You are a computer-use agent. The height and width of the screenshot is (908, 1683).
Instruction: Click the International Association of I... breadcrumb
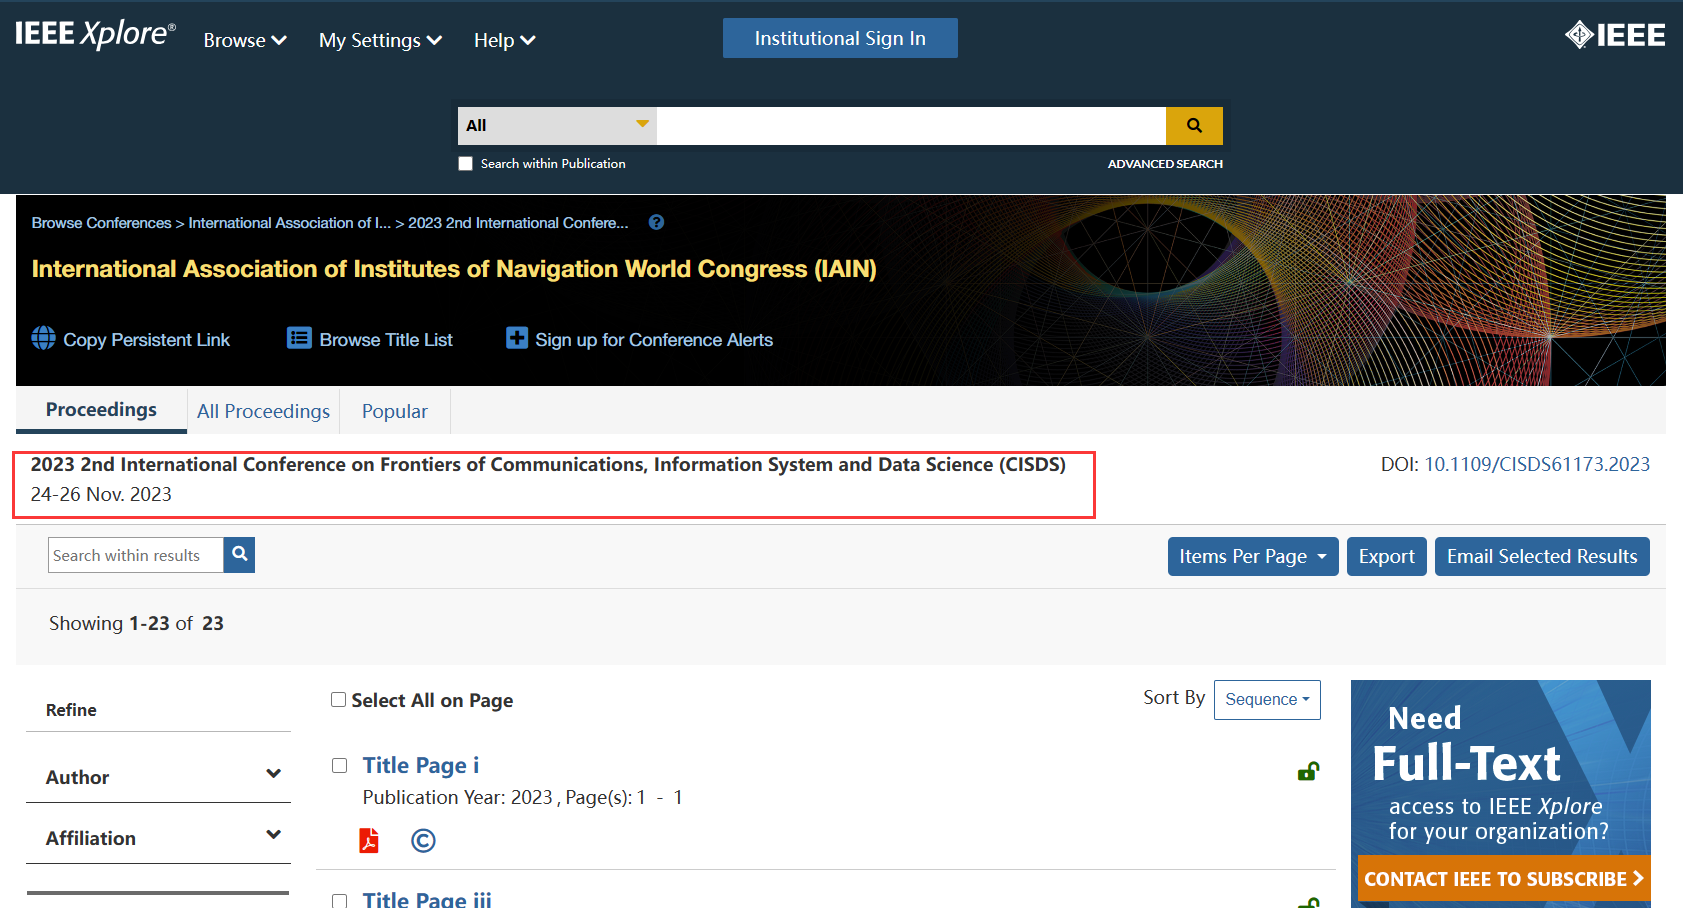click(x=290, y=223)
